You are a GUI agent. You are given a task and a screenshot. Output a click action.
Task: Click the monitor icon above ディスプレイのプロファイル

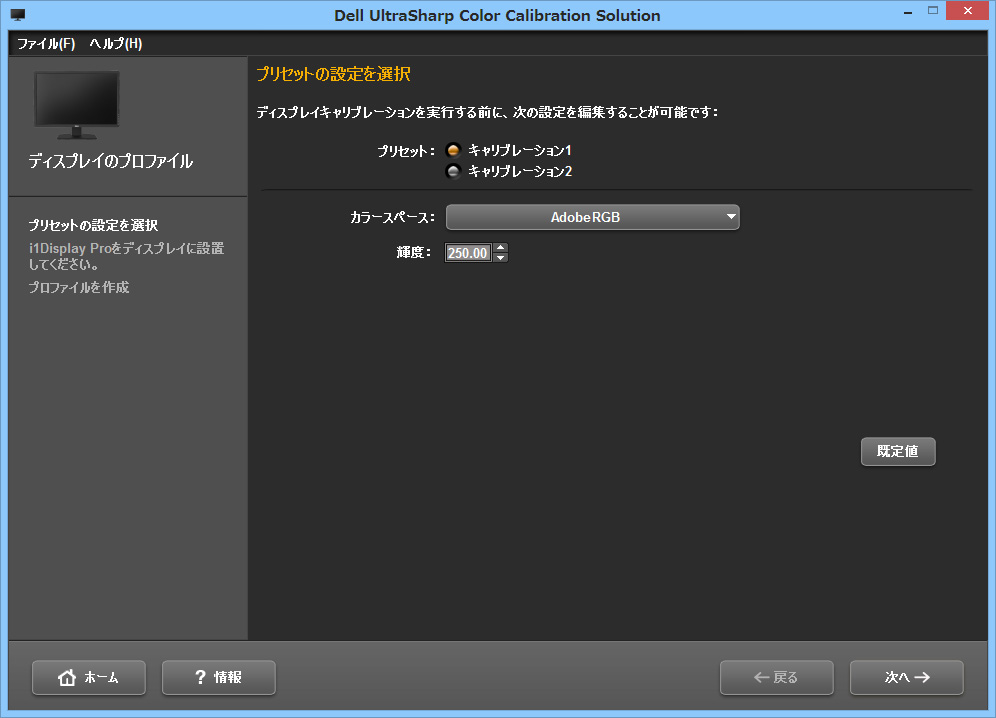tap(77, 103)
